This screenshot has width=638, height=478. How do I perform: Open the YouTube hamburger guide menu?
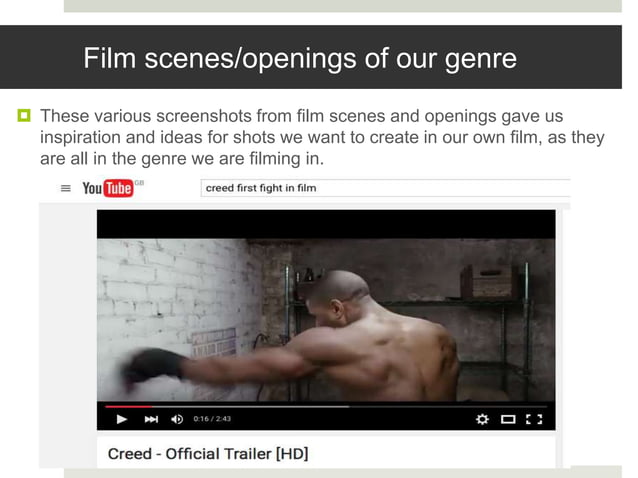(x=66, y=188)
